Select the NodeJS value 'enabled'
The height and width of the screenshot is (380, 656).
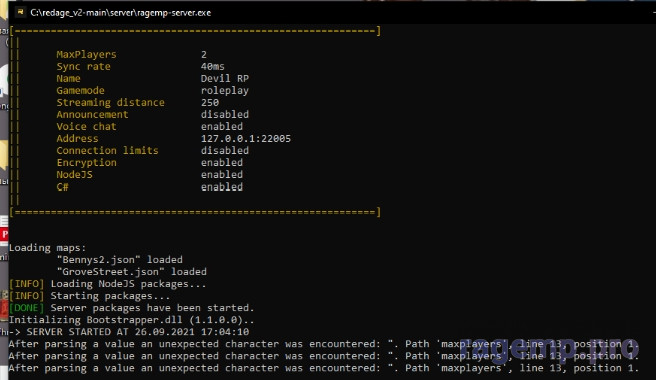pyautogui.click(x=222, y=175)
